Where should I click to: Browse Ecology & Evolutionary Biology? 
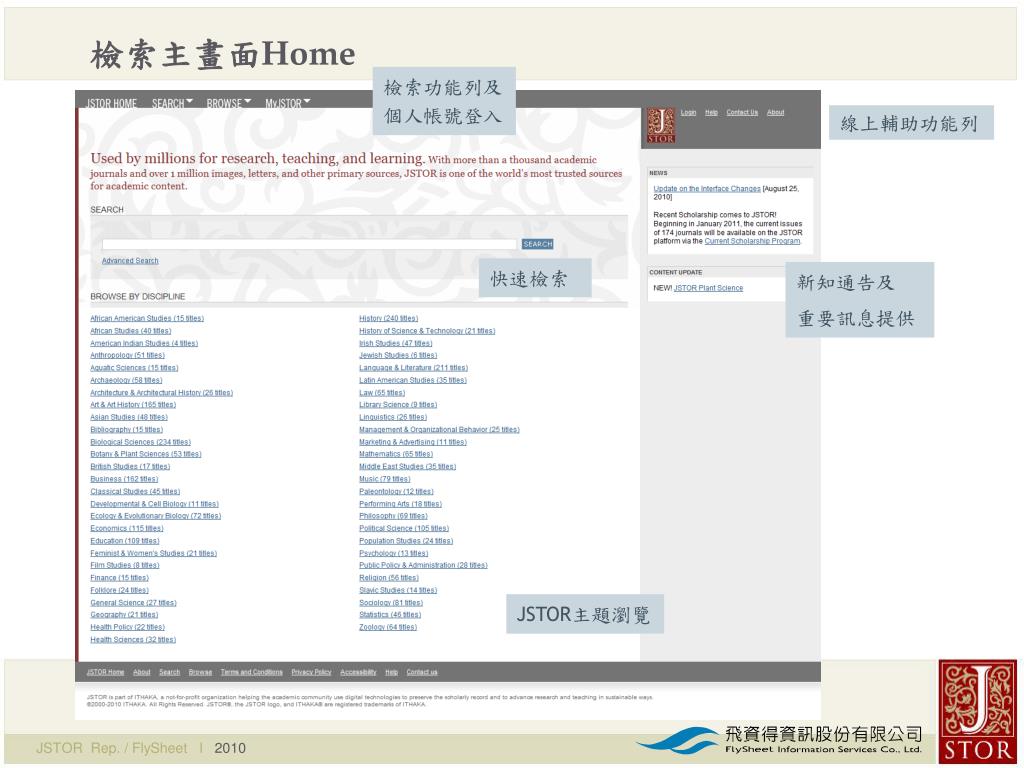coord(155,516)
